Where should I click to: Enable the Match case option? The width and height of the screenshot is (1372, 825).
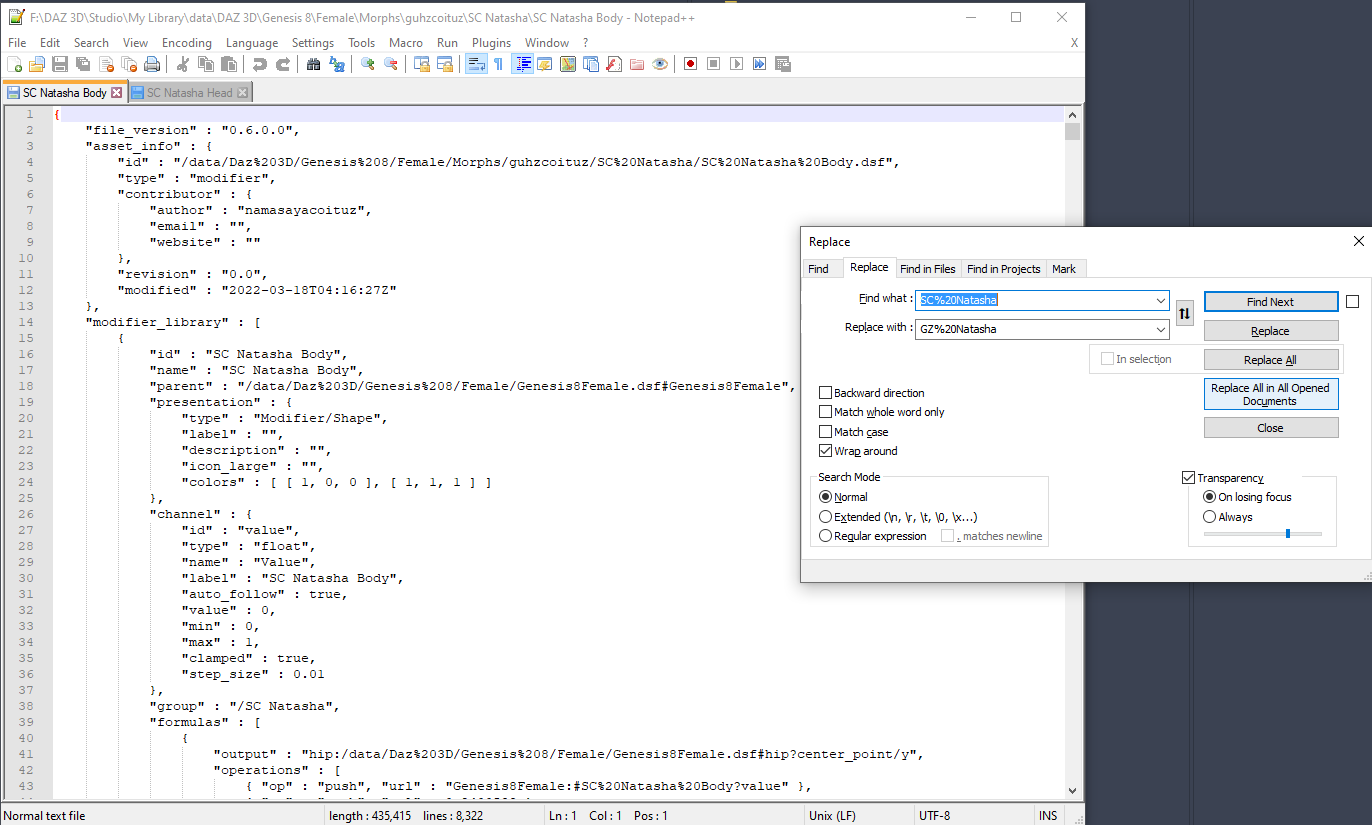[x=826, y=432]
